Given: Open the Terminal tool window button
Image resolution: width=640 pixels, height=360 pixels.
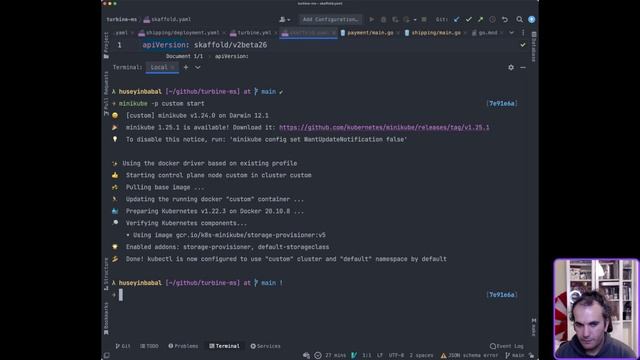Looking at the screenshot, I should pyautogui.click(x=224, y=346).
